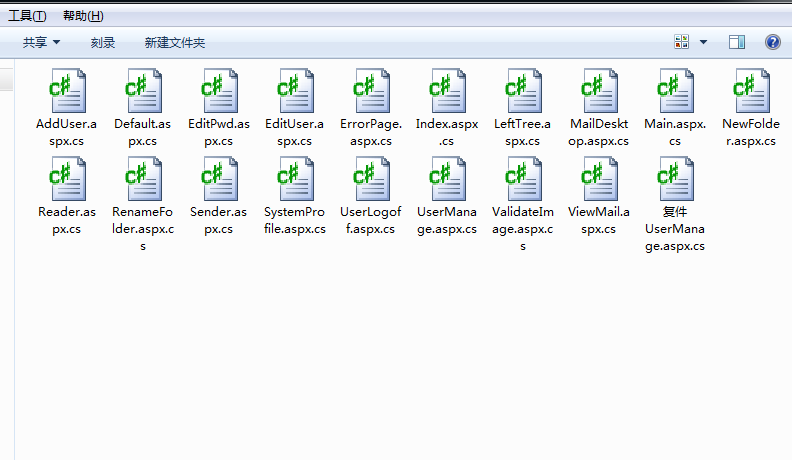Open help with the question mark icon
792x460 pixels.
coord(773,42)
